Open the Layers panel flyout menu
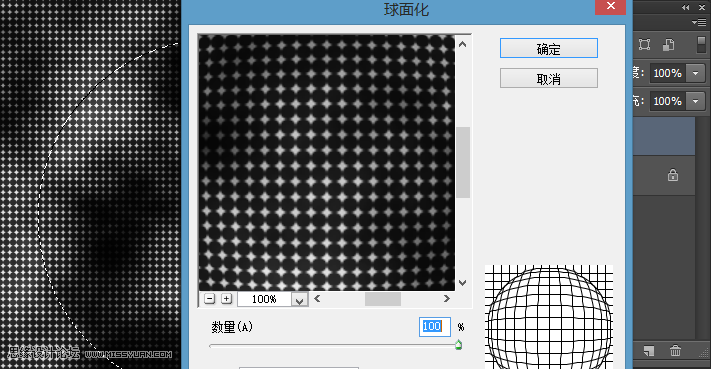711x369 pixels. (x=699, y=22)
